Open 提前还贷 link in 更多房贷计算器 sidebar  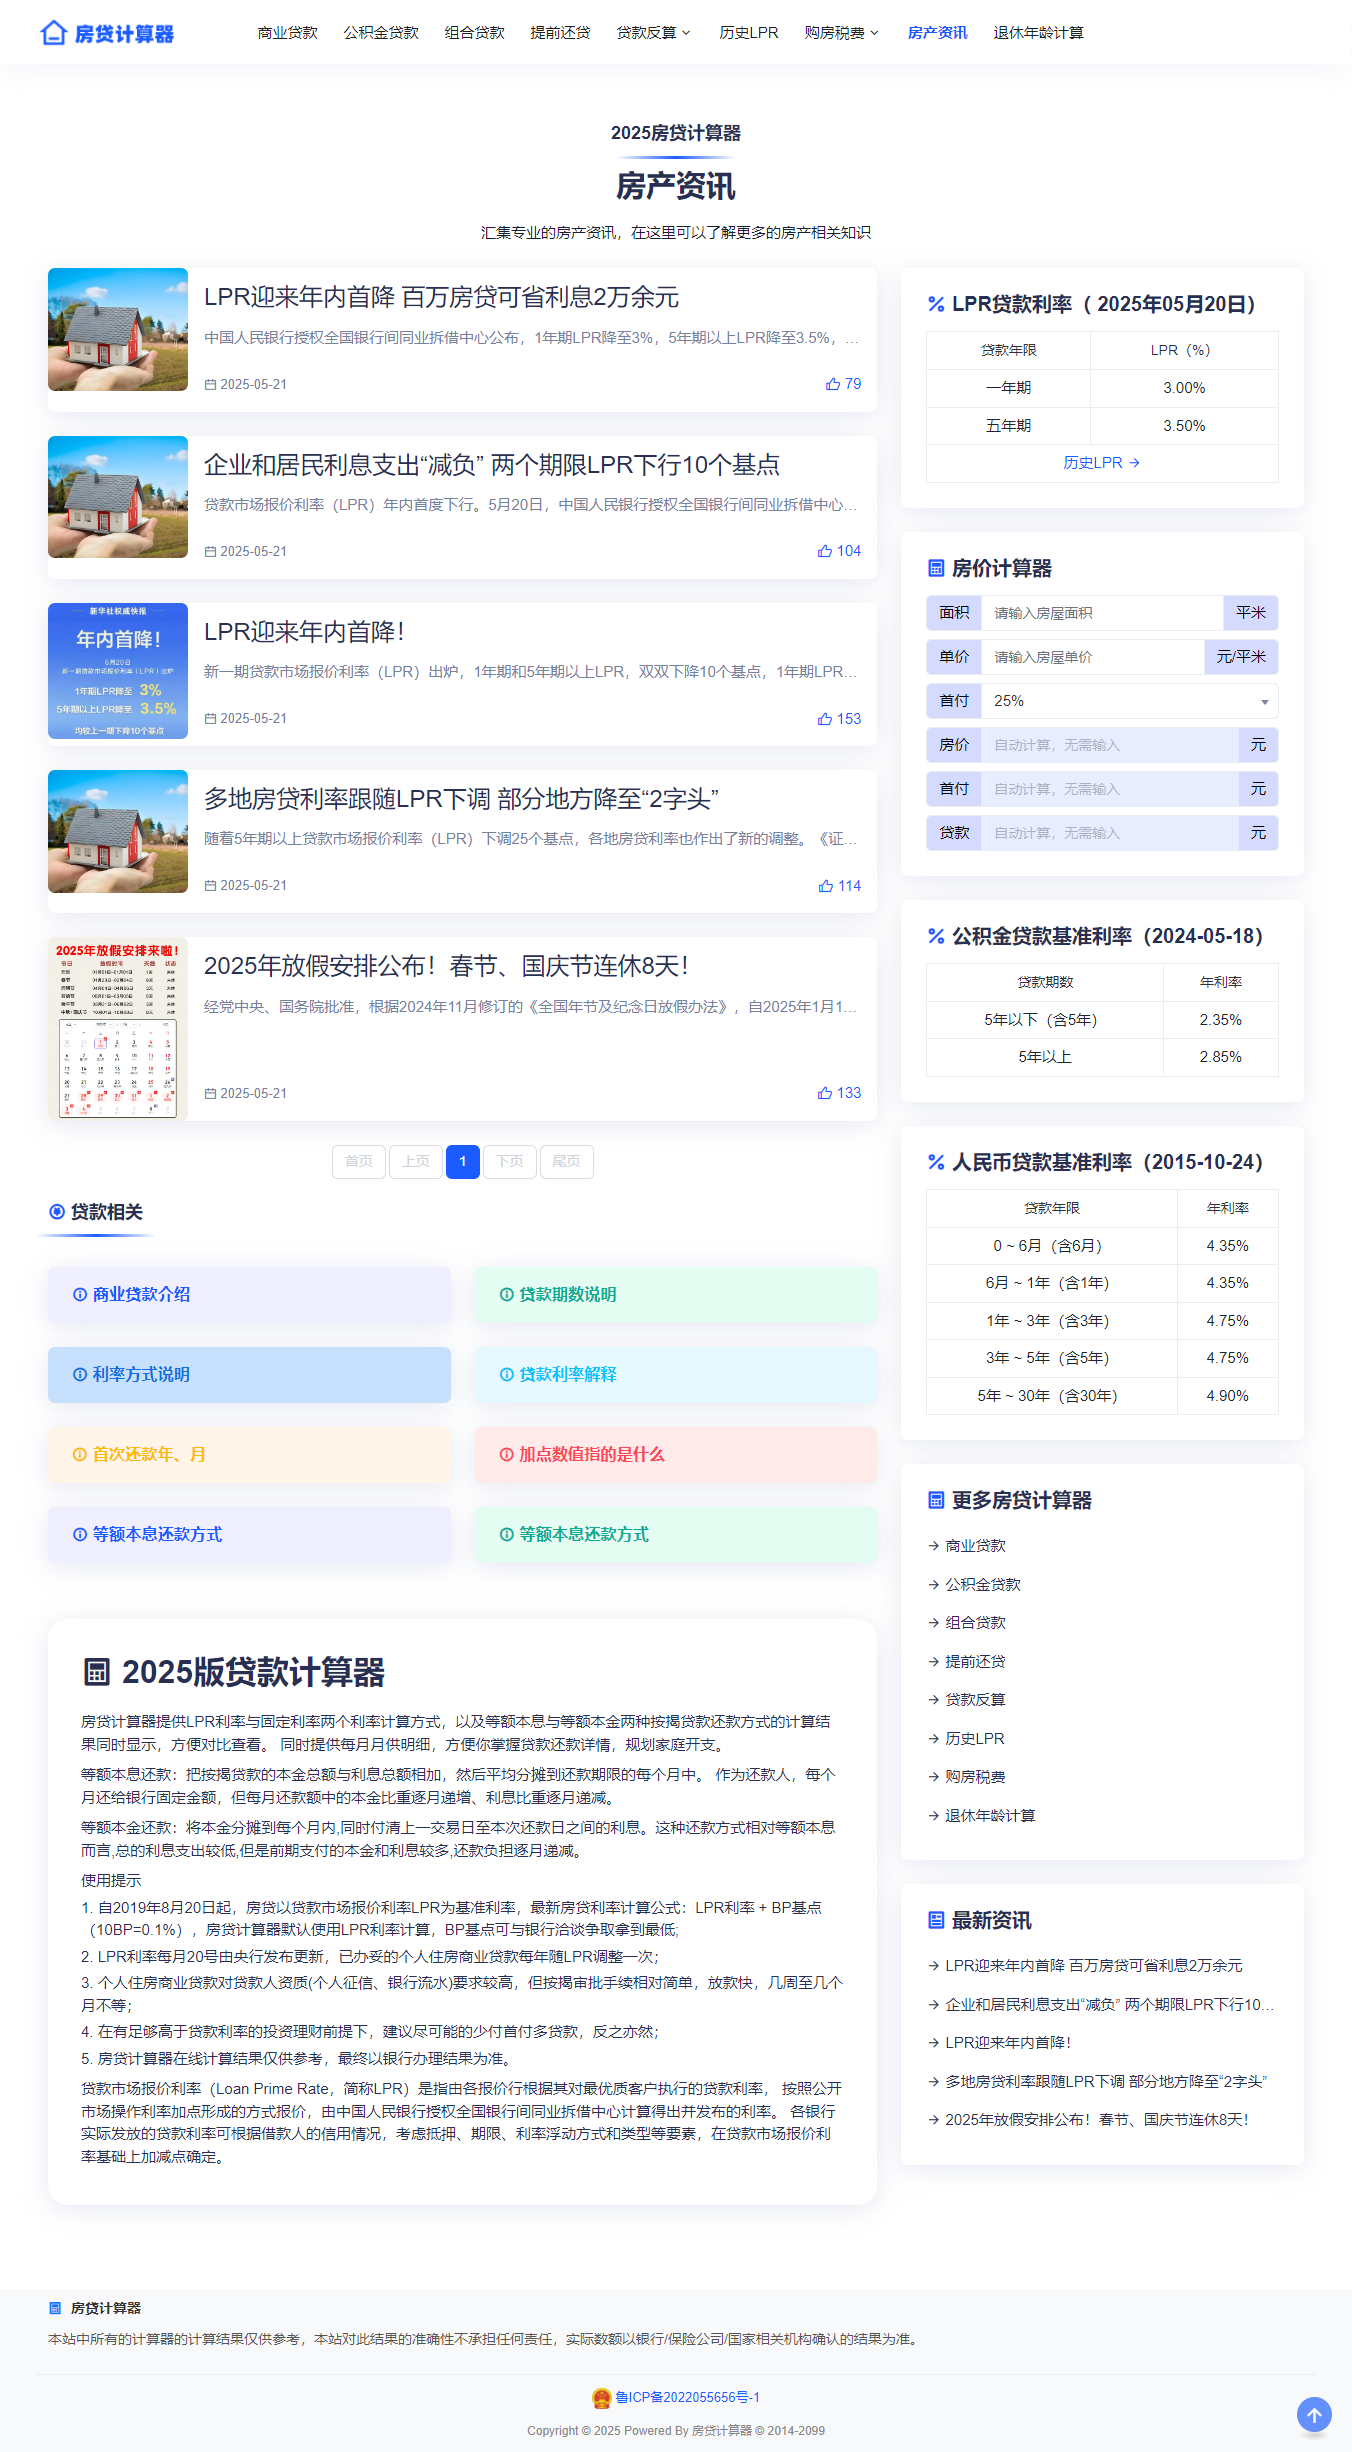click(x=975, y=1661)
